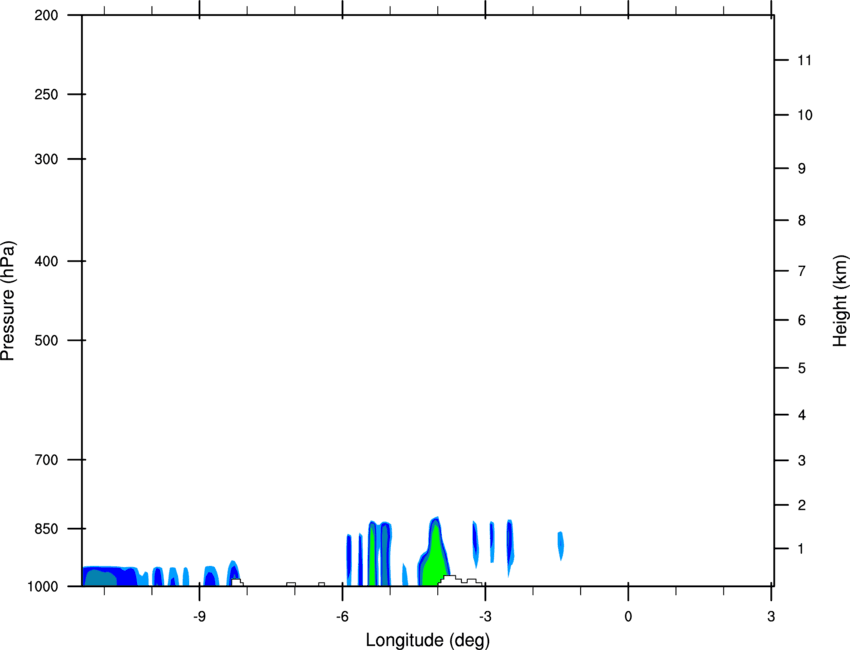850x650 pixels.
Task: Select the 1000 pressure tick label
Action: coord(42,586)
